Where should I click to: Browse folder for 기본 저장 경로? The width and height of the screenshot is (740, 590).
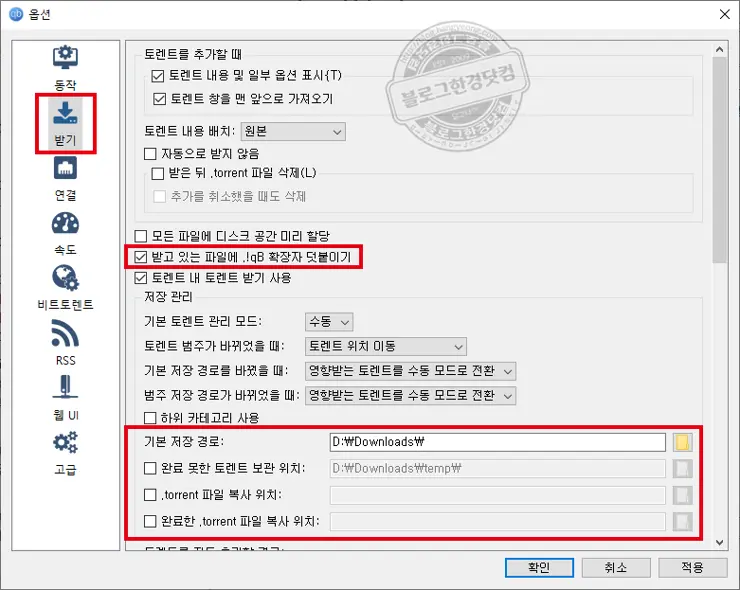[682, 442]
